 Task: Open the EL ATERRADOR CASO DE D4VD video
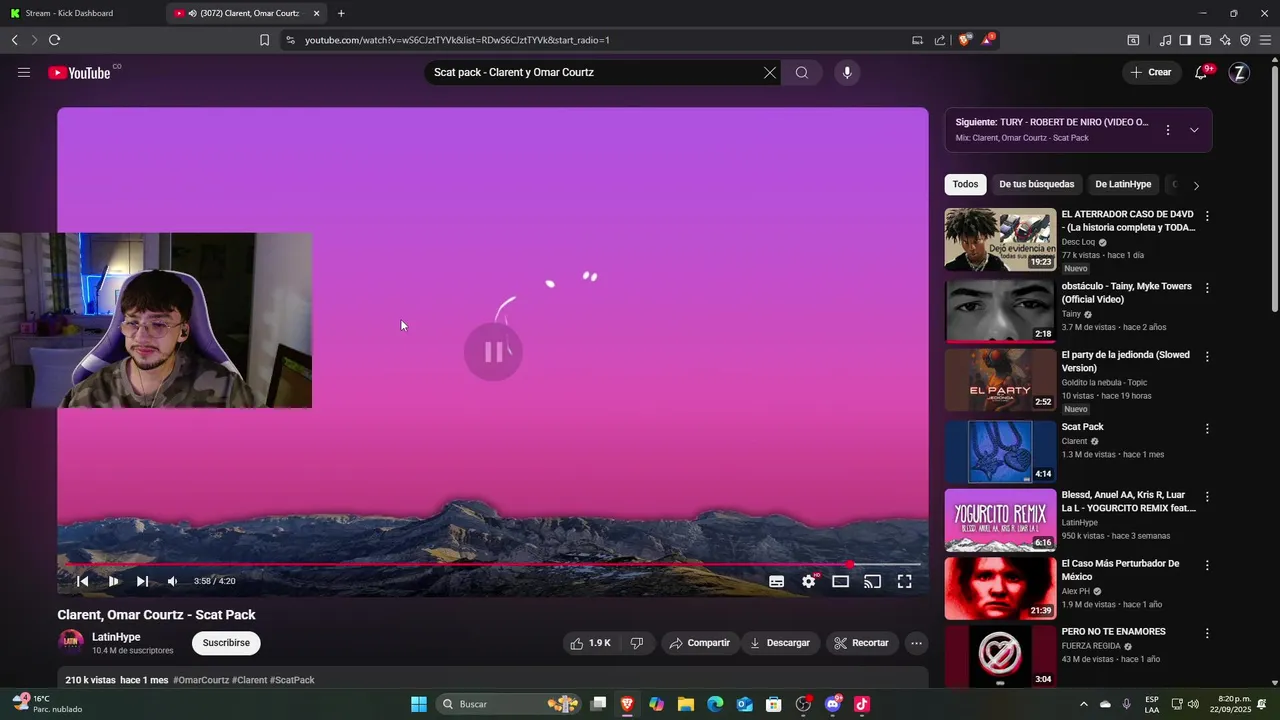point(1000,239)
